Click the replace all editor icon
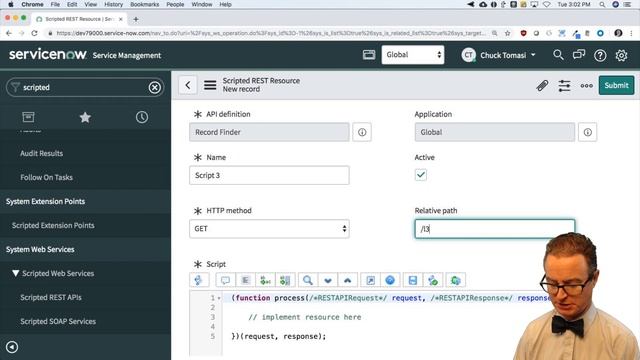This screenshot has width=640, height=360. [x=285, y=280]
